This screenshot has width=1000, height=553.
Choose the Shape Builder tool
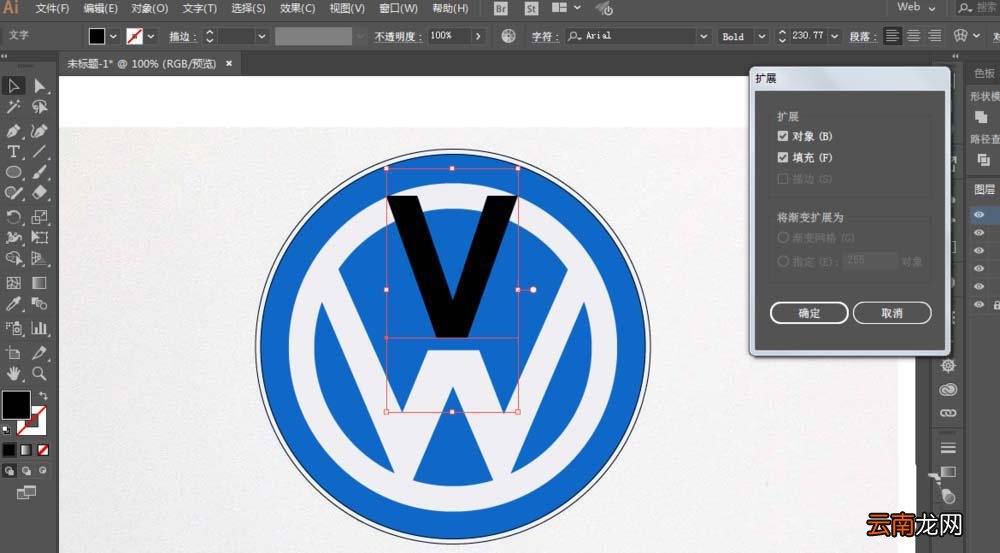13,258
